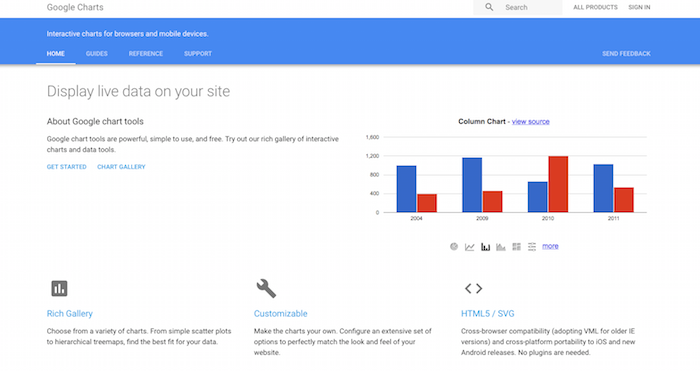Open the Guides tab
700x371 pixels.
pos(97,54)
